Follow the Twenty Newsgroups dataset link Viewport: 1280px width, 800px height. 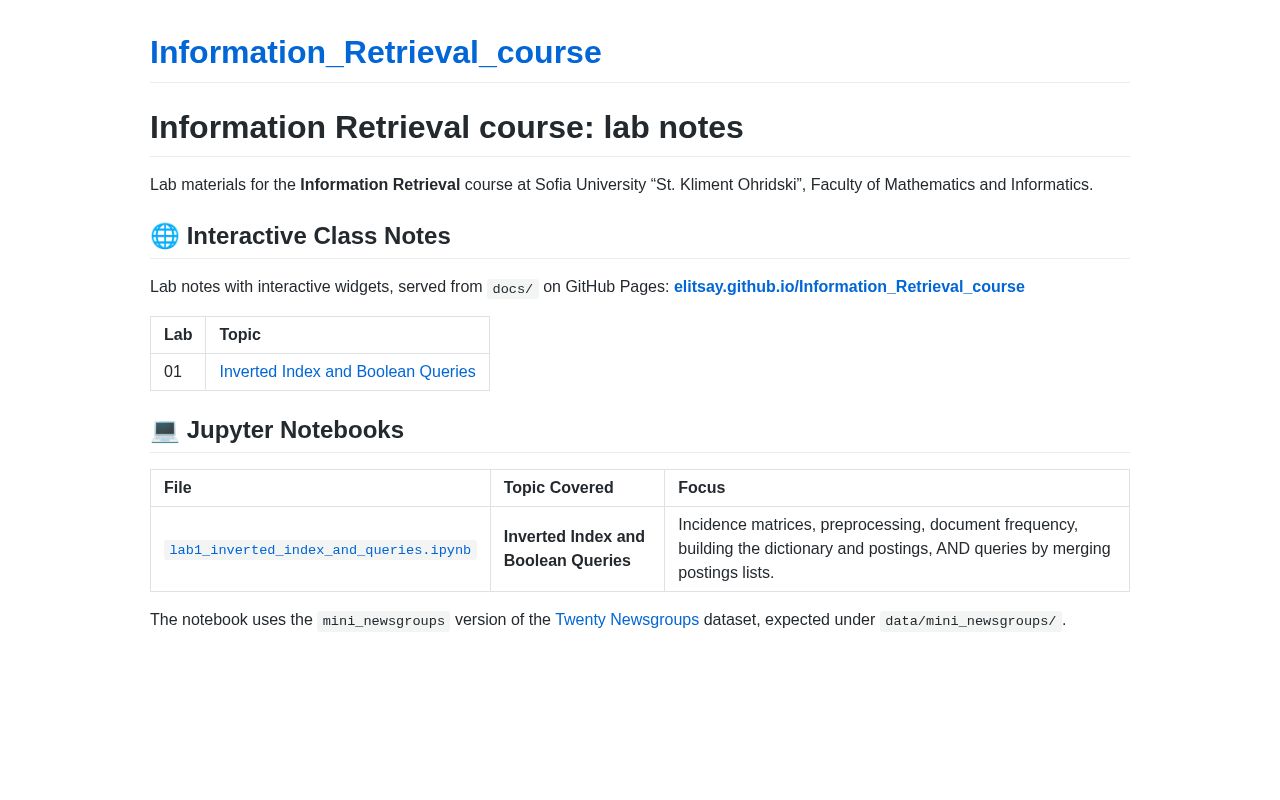click(627, 620)
